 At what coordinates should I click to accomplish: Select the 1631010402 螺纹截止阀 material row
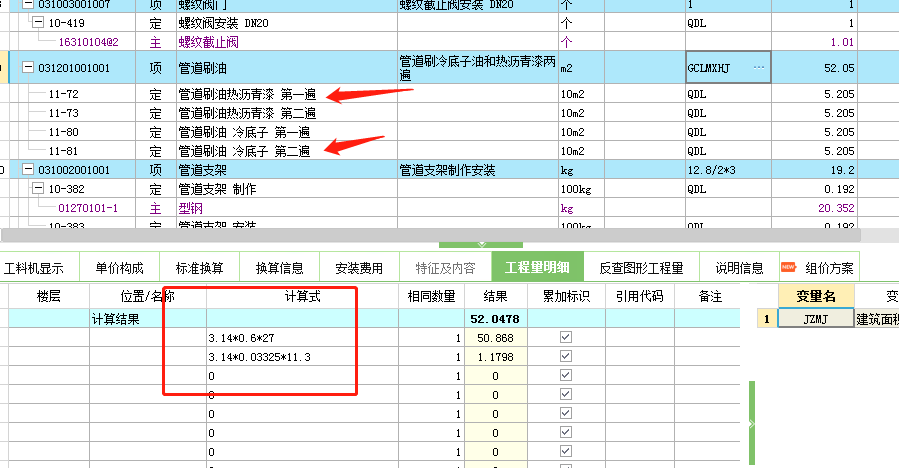(430, 42)
